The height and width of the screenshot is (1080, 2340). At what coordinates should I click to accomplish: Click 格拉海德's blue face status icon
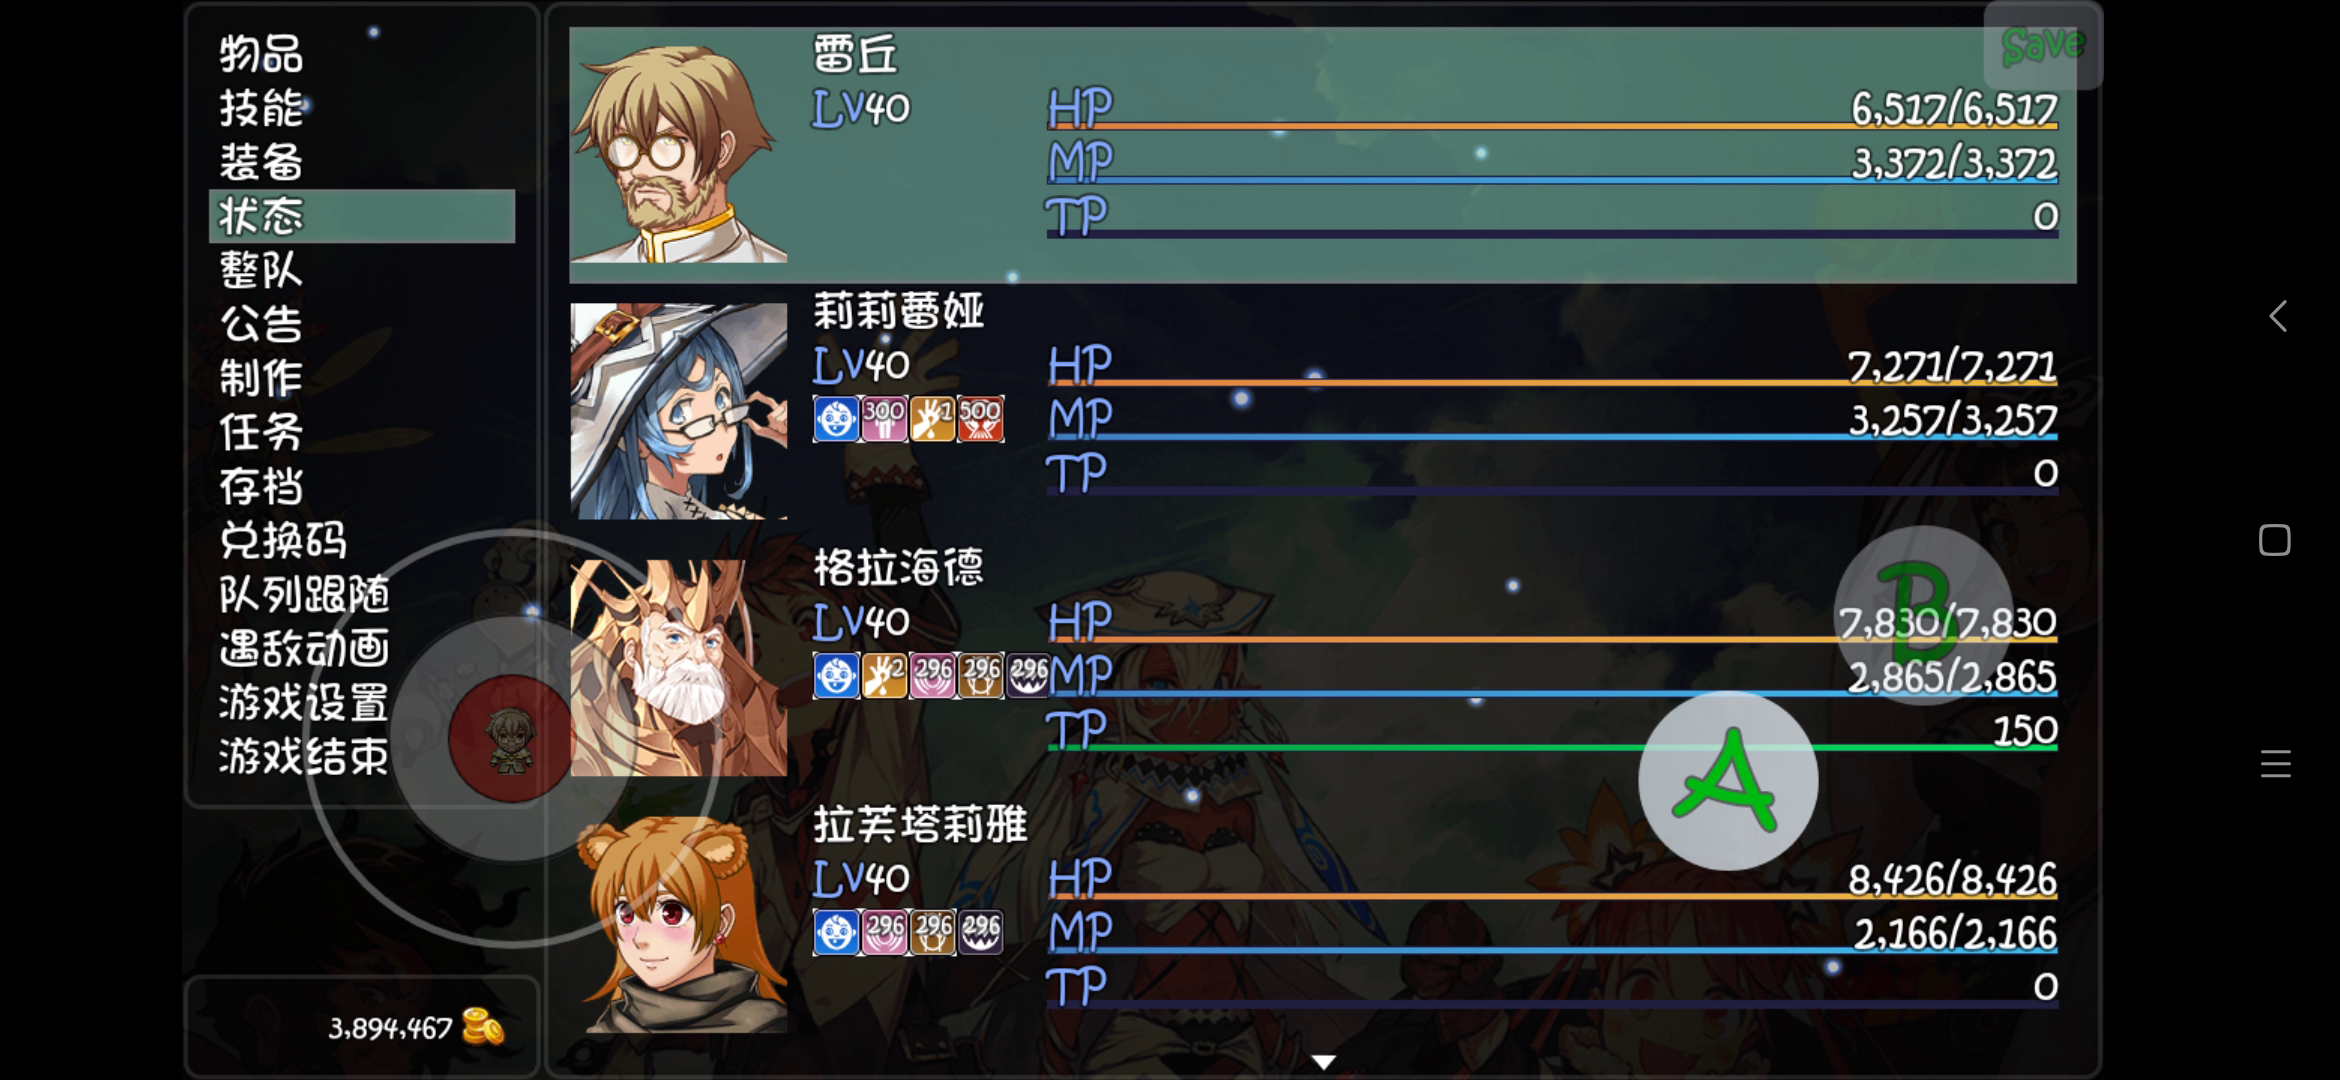coord(836,676)
